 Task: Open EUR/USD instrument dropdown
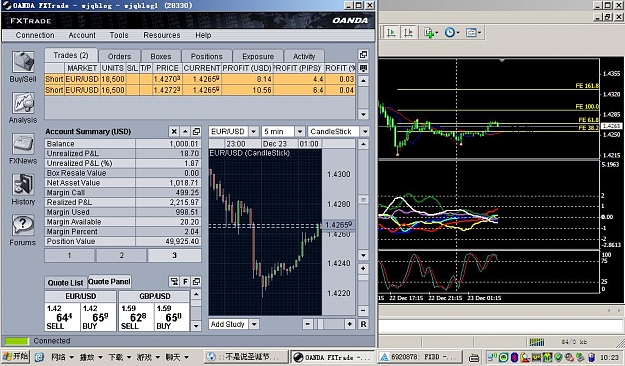[x=253, y=132]
